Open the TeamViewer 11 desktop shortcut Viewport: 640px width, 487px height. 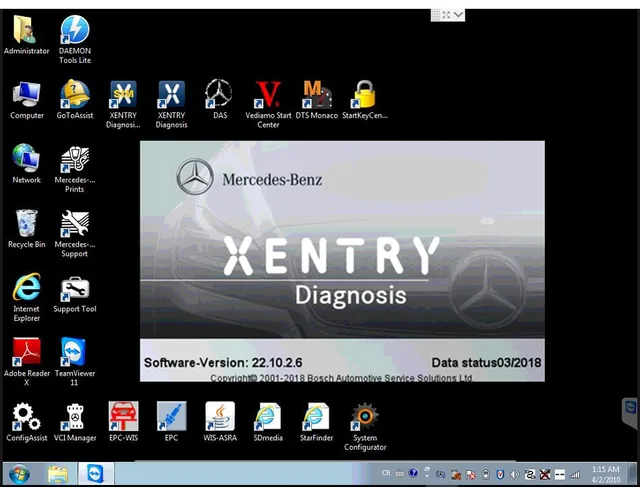(x=75, y=362)
